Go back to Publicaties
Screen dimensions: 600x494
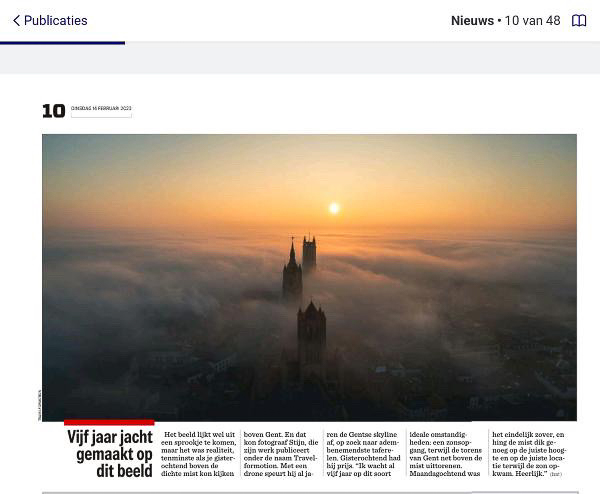[55, 21]
